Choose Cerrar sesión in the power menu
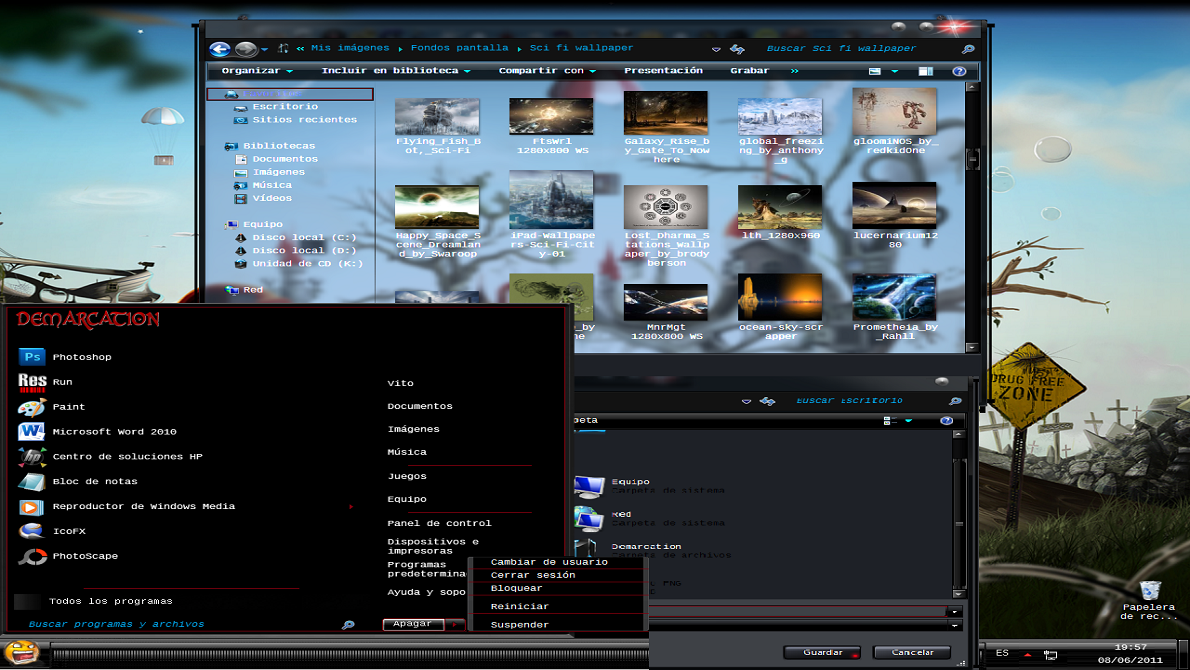The image size is (1190, 670). pos(532,575)
